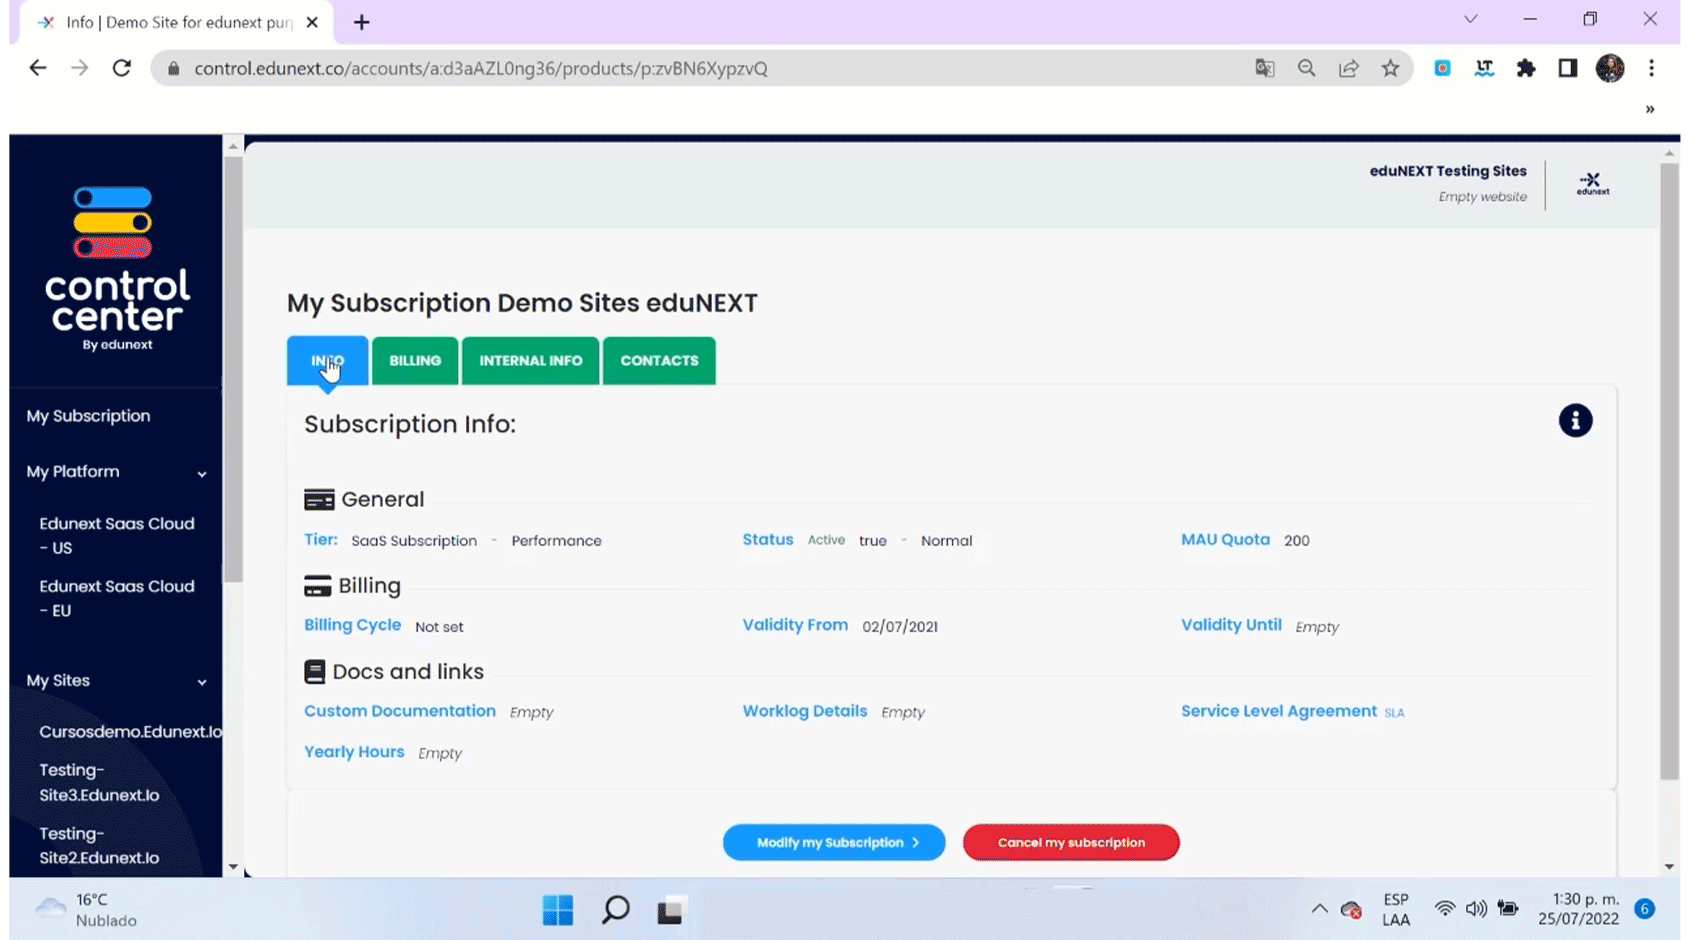Click the sidebar scroll down arrow
1690x940 pixels.
pos(233,867)
